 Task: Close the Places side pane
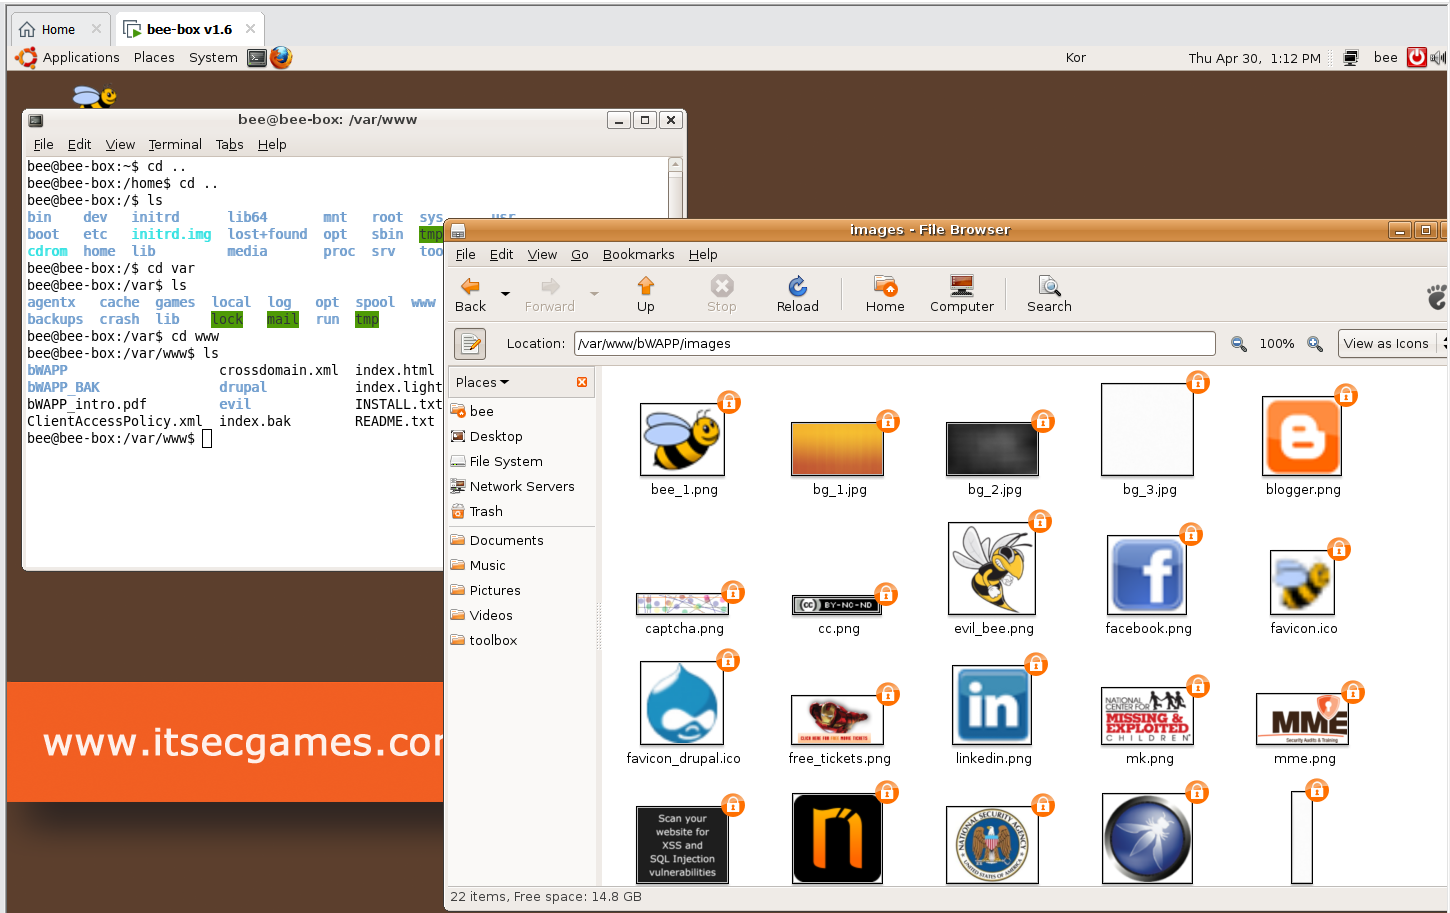582,382
